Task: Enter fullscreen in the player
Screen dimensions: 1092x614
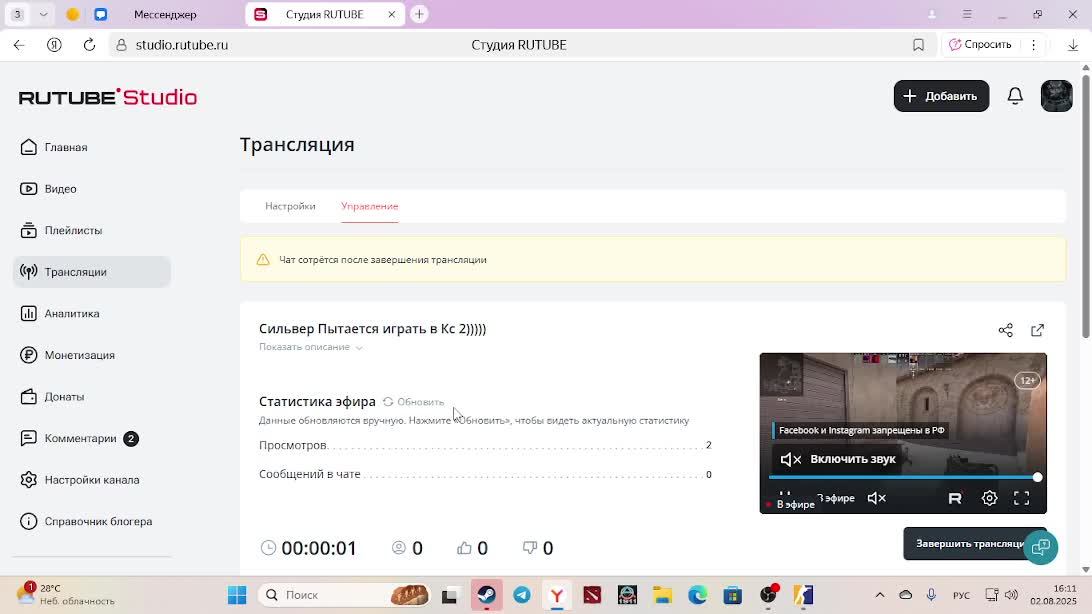Action: tap(1021, 498)
